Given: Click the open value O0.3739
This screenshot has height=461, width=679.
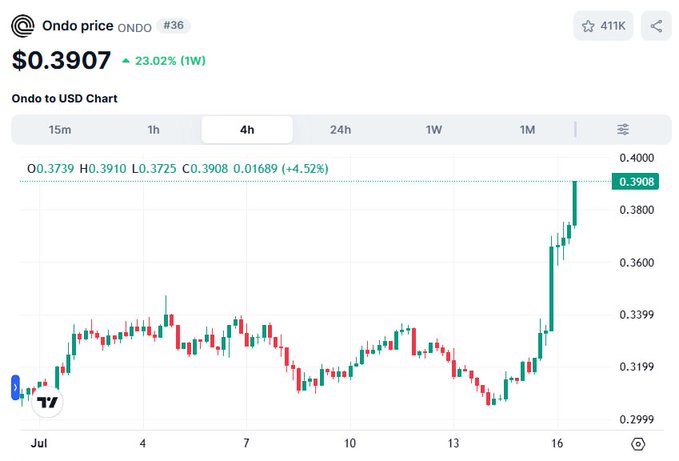Looking at the screenshot, I should pos(51,168).
